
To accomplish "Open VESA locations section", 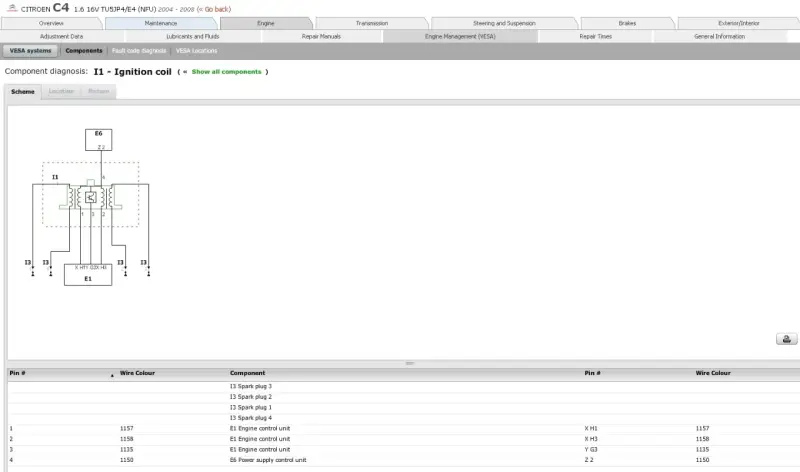I will (x=196, y=51).
